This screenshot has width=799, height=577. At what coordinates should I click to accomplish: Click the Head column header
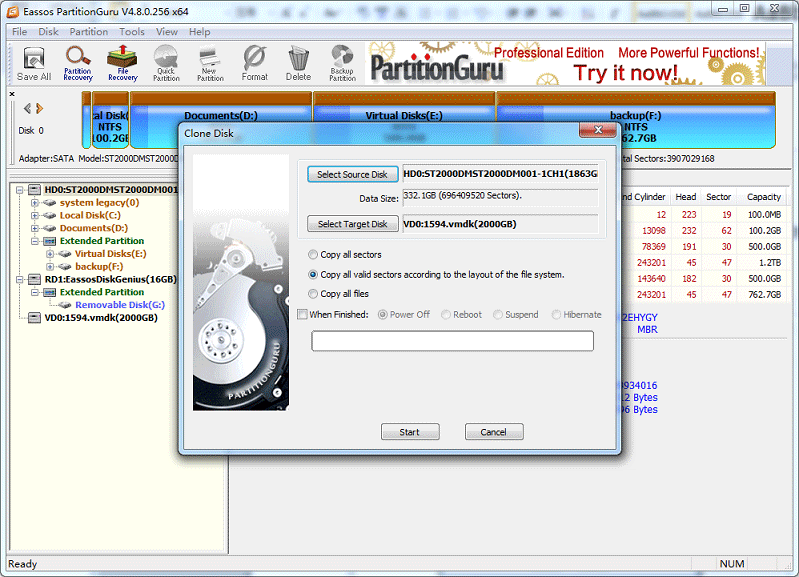pos(685,197)
